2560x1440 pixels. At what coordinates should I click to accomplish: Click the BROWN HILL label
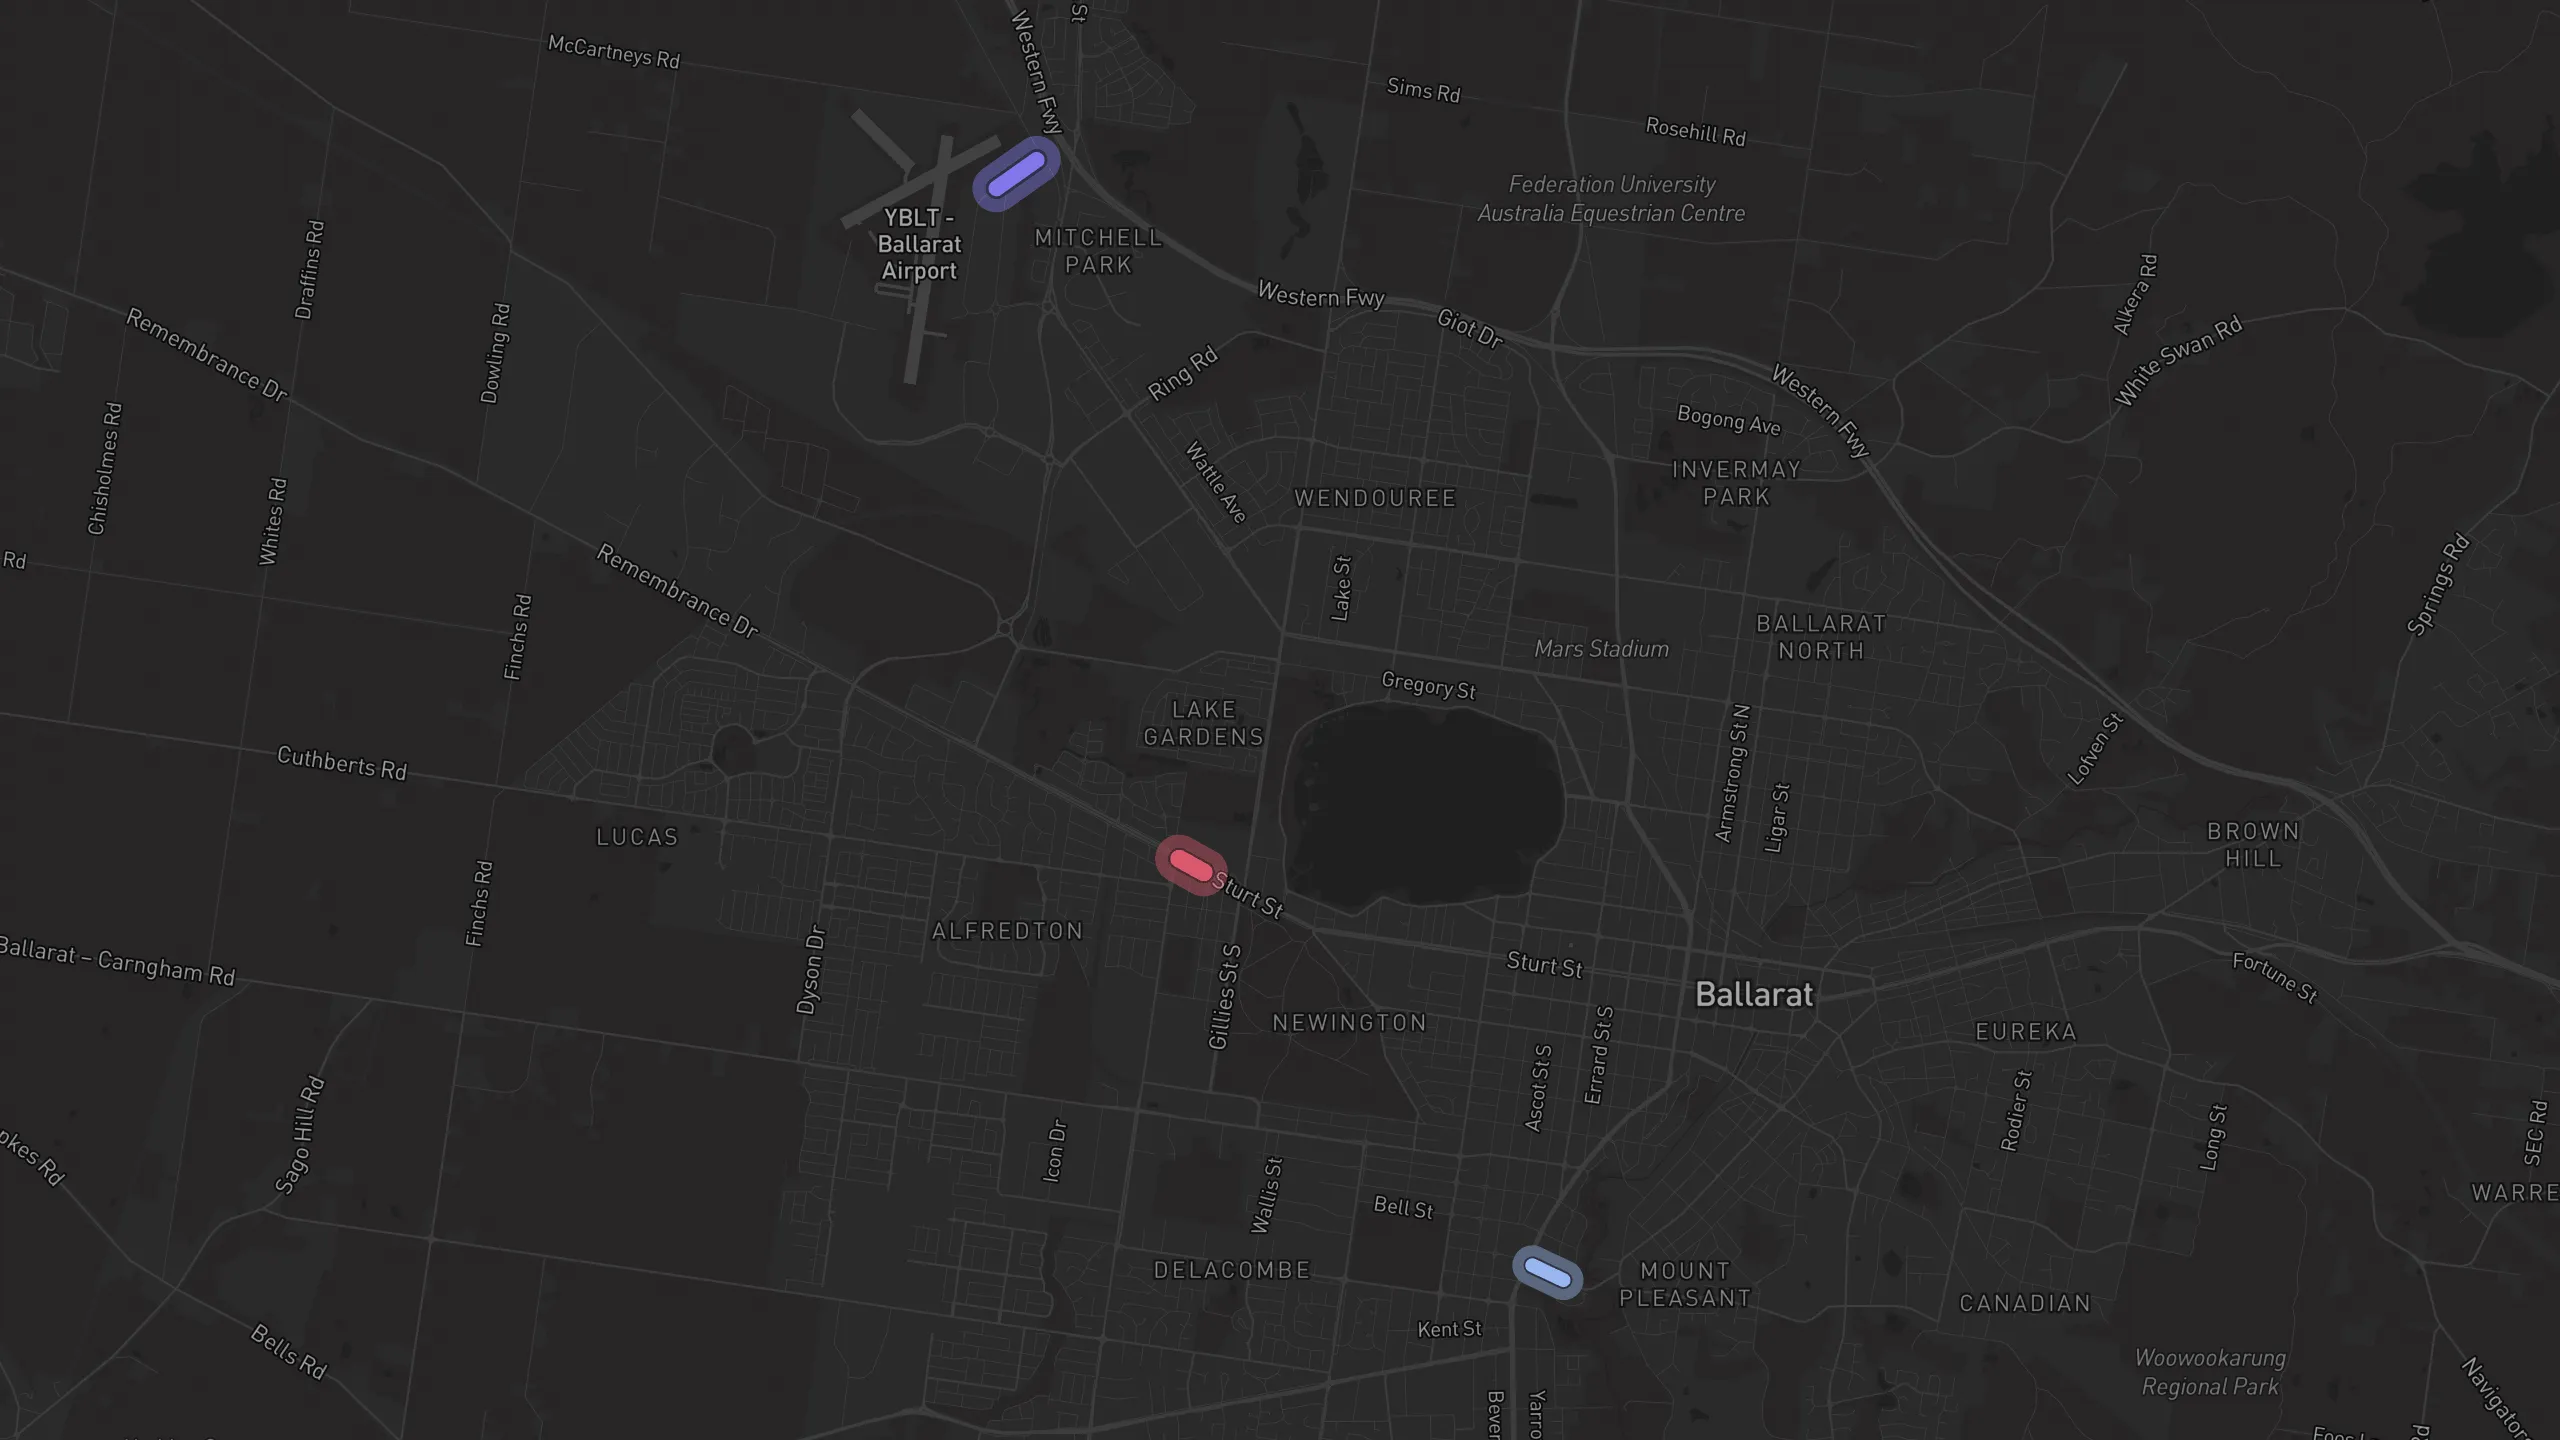pos(2253,845)
